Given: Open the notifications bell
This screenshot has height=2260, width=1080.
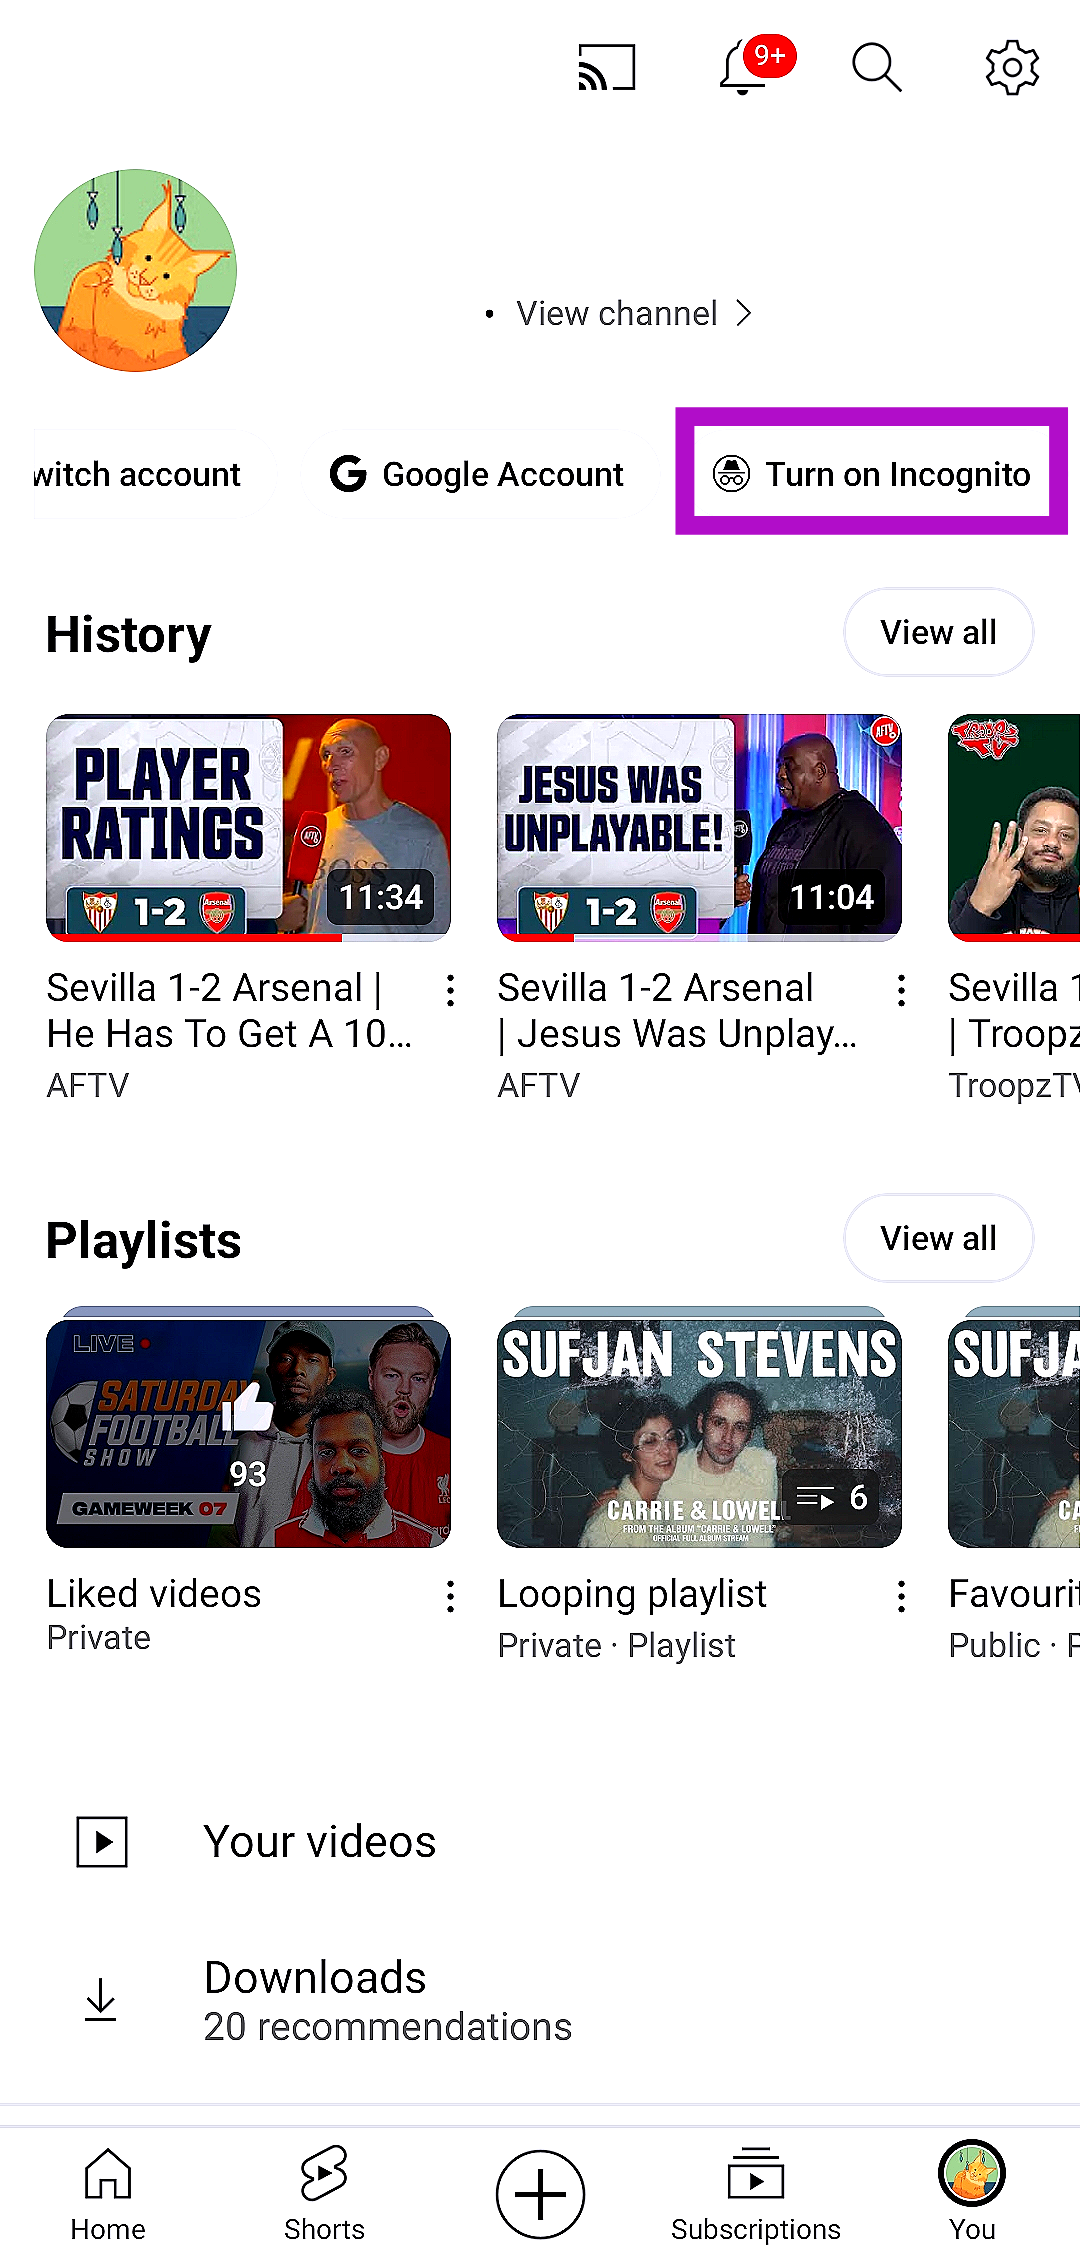Looking at the screenshot, I should pyautogui.click(x=745, y=68).
